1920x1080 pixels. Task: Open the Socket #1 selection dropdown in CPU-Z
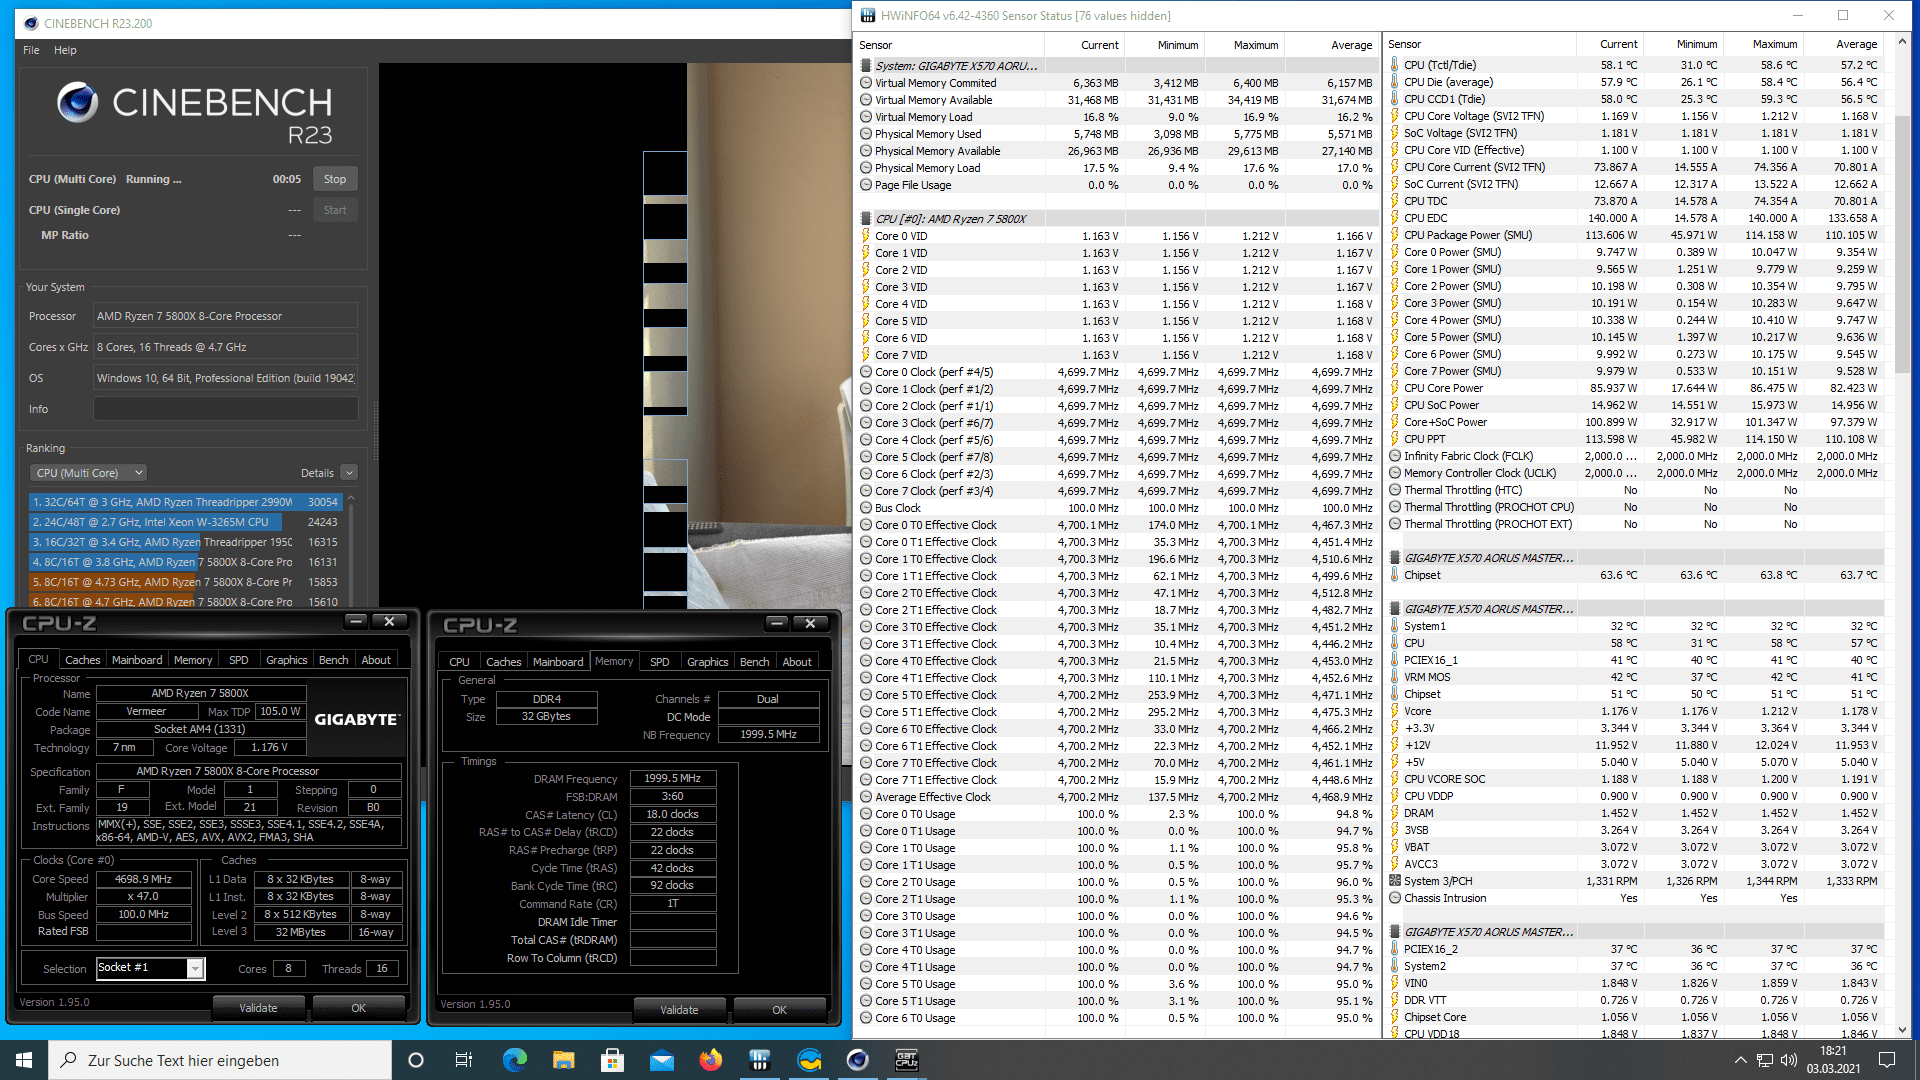click(x=195, y=968)
